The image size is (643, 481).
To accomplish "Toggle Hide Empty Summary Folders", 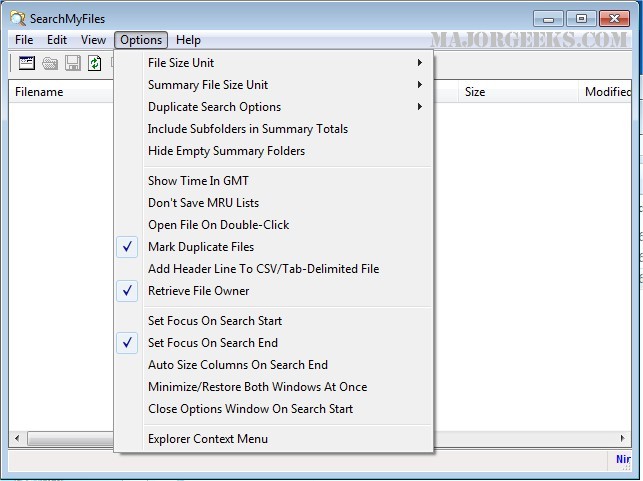I will 274,151.
